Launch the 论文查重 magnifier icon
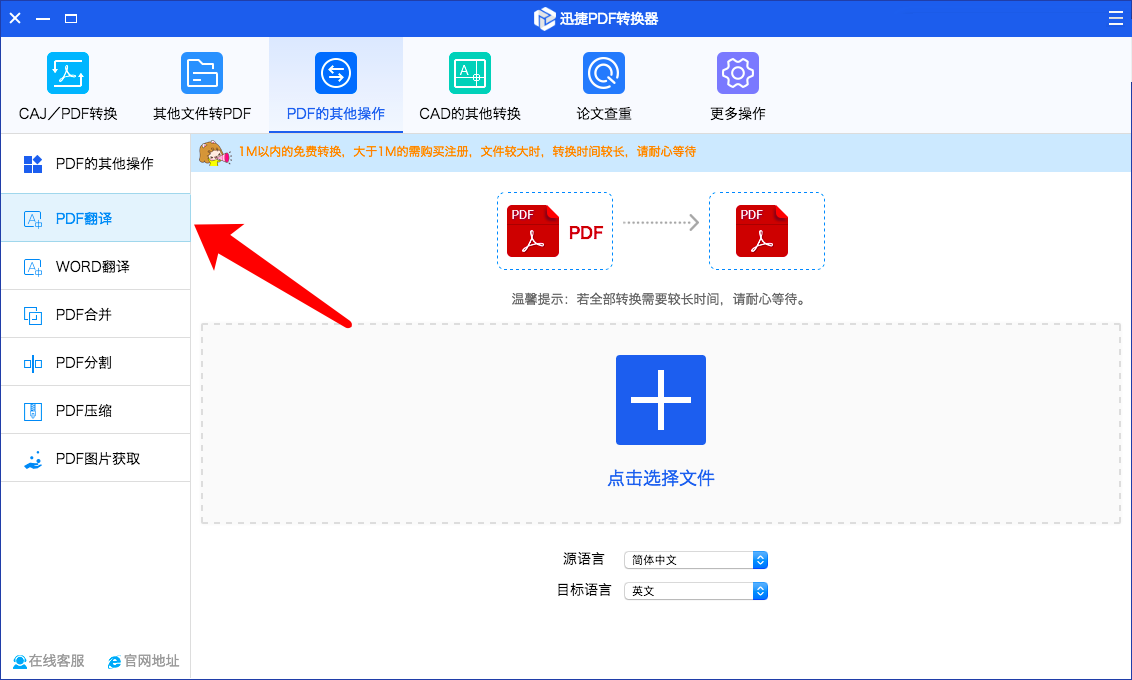This screenshot has width=1132, height=680. pyautogui.click(x=604, y=73)
